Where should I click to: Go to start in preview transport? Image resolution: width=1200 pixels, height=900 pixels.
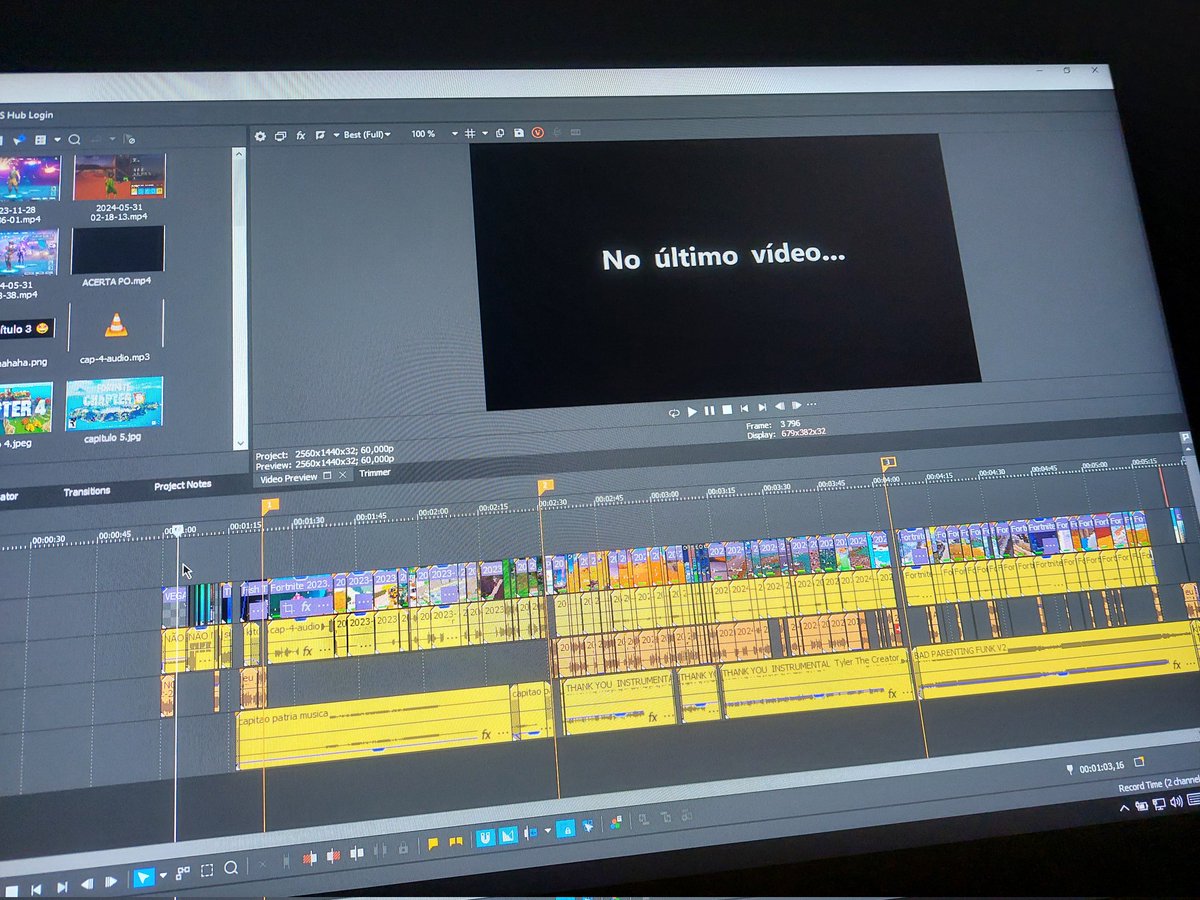click(745, 408)
